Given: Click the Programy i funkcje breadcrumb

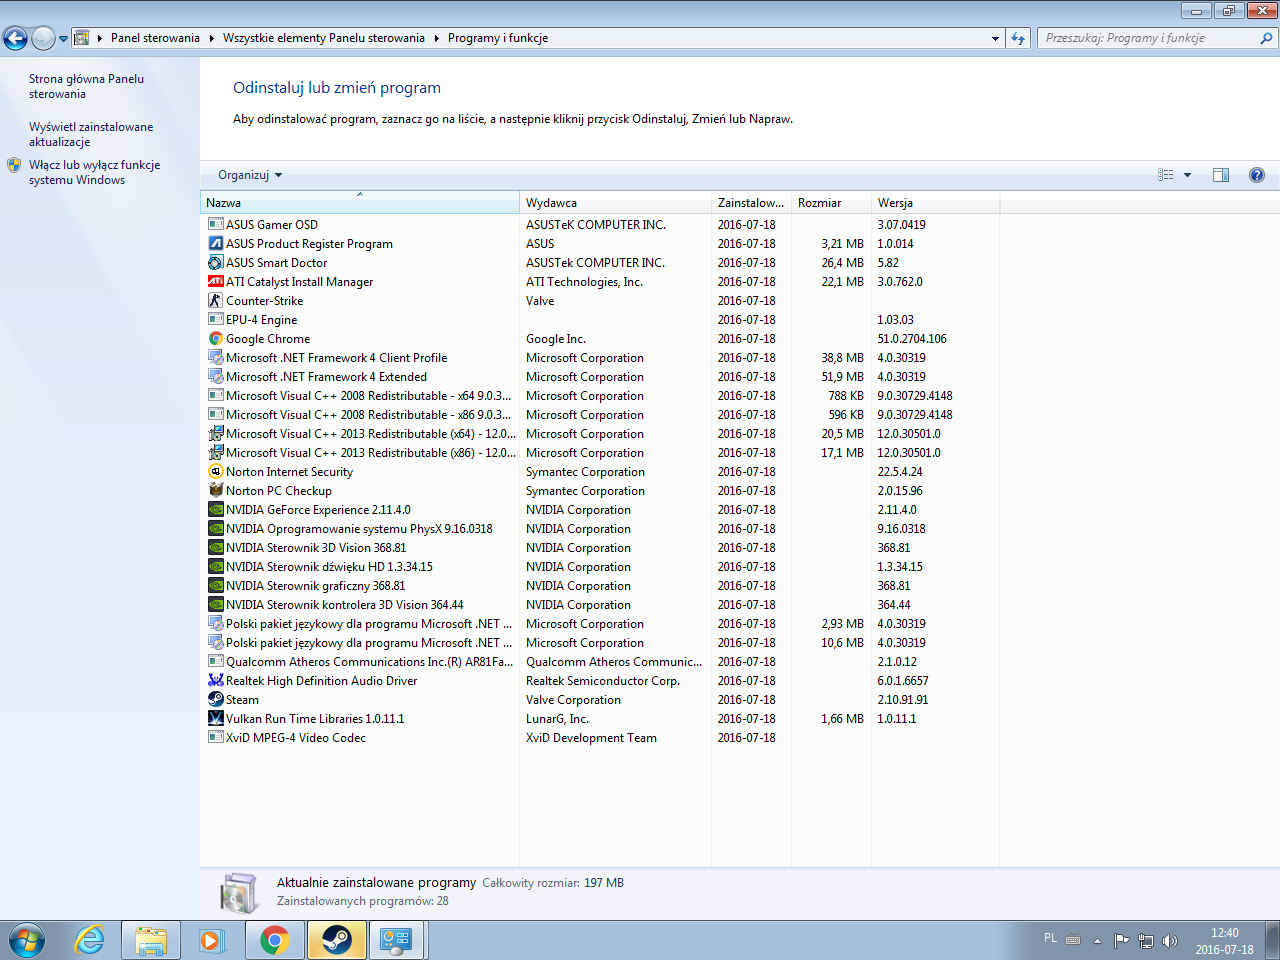Looking at the screenshot, I should 498,38.
